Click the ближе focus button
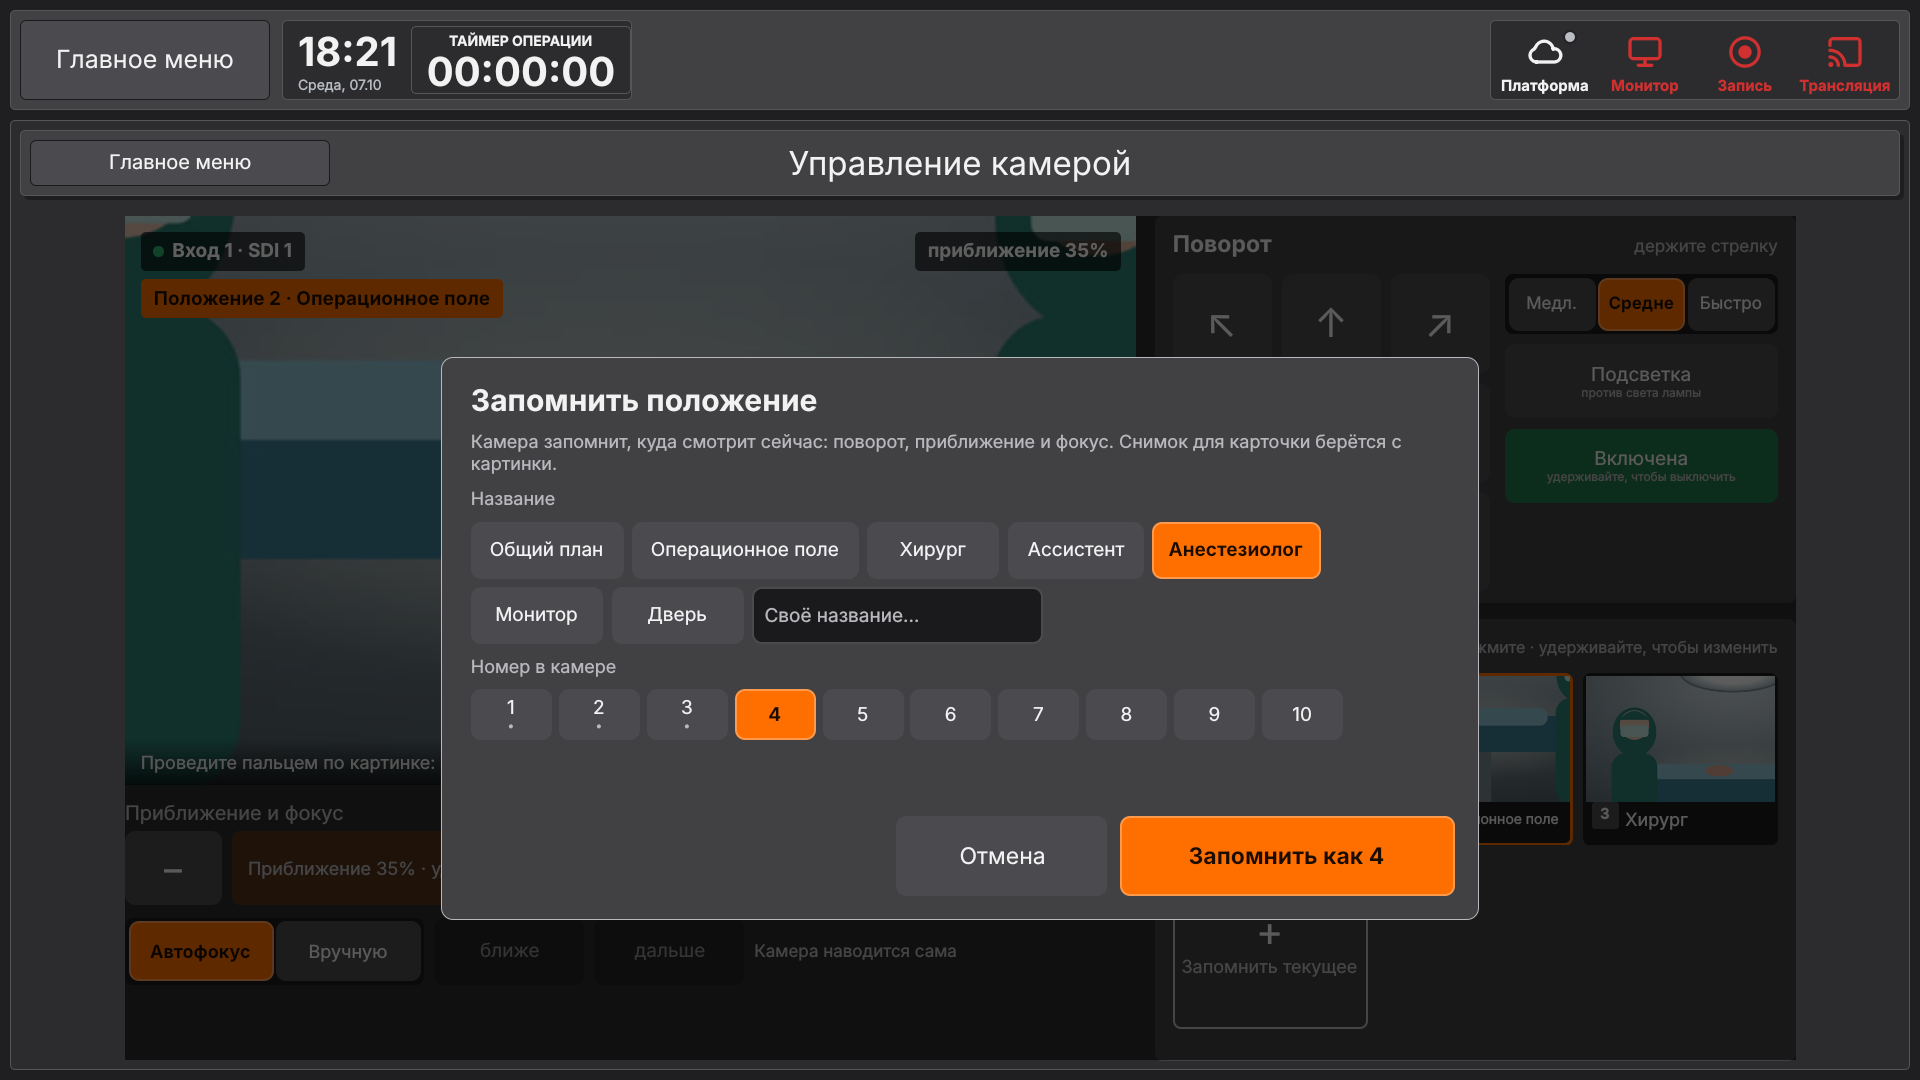Screen dimensions: 1920x1080 (x=509, y=951)
